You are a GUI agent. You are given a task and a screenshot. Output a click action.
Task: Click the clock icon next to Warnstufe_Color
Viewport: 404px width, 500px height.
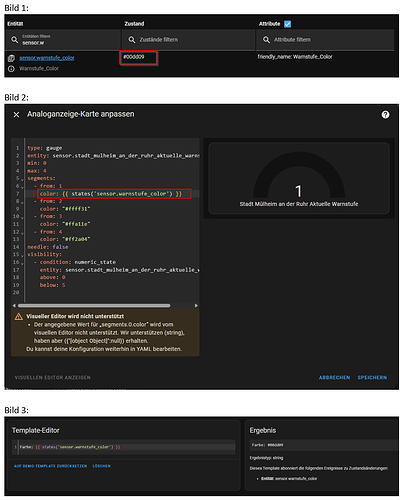(x=11, y=69)
